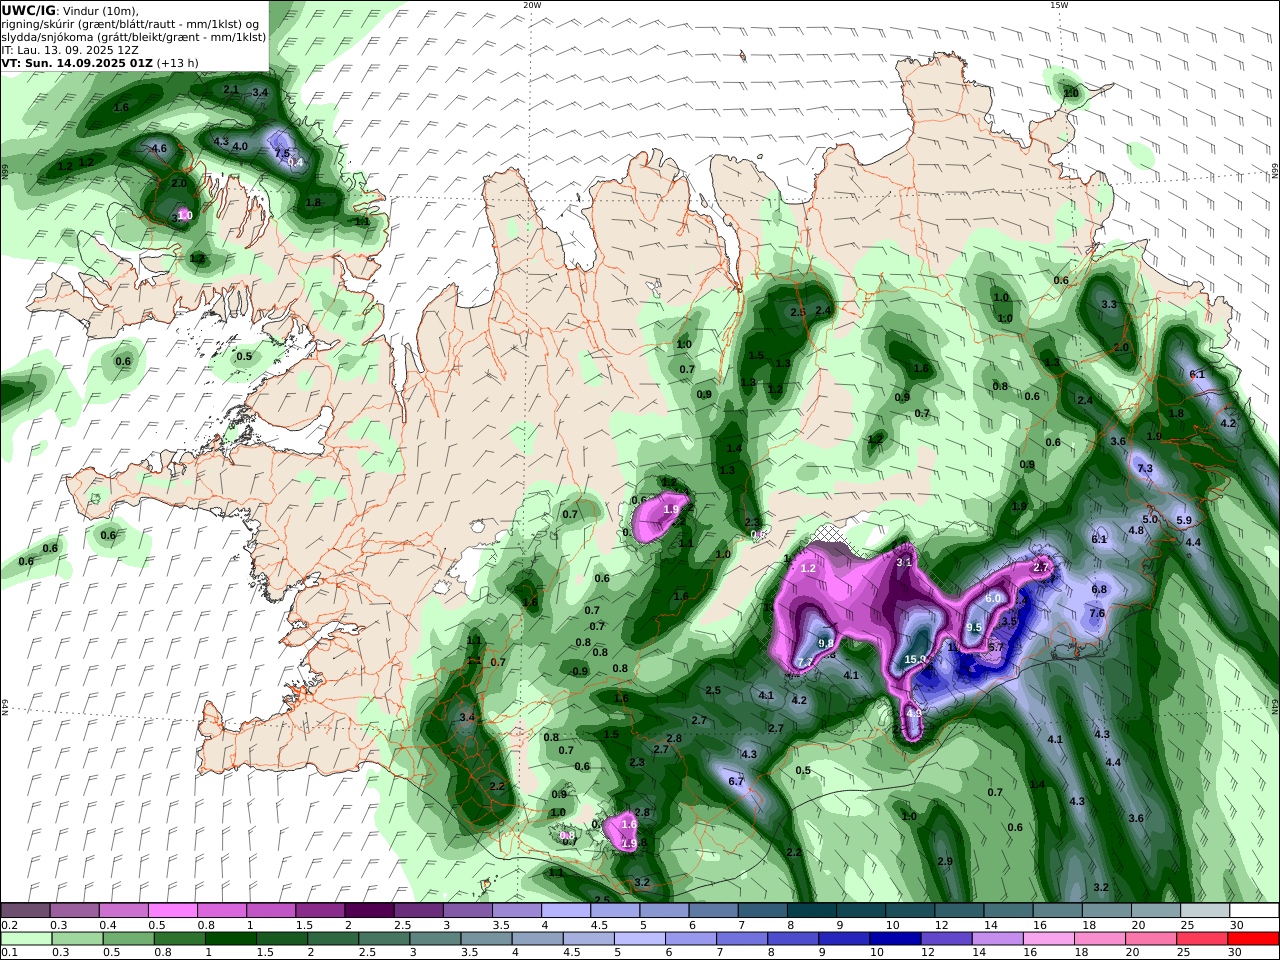Image resolution: width=1280 pixels, height=960 pixels.
Task: Click the '6.8' value in the southeast
Action: click(x=1099, y=590)
